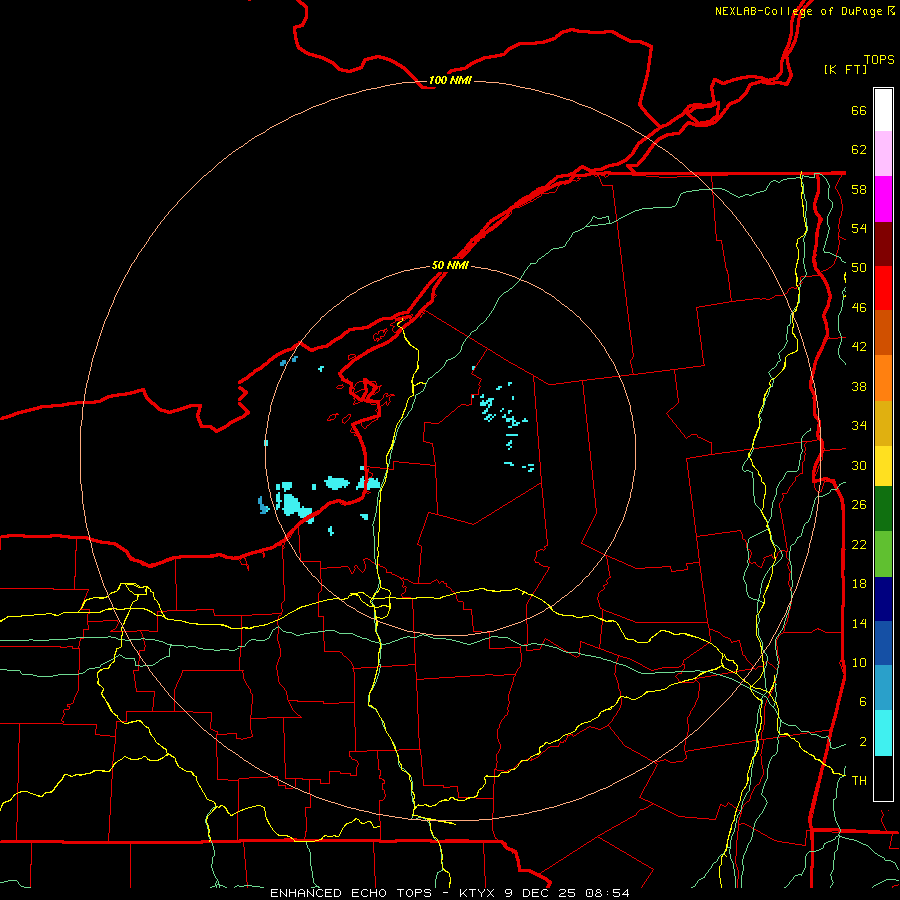Click the legend value "66"
900x900 pixels.
[x=859, y=110]
